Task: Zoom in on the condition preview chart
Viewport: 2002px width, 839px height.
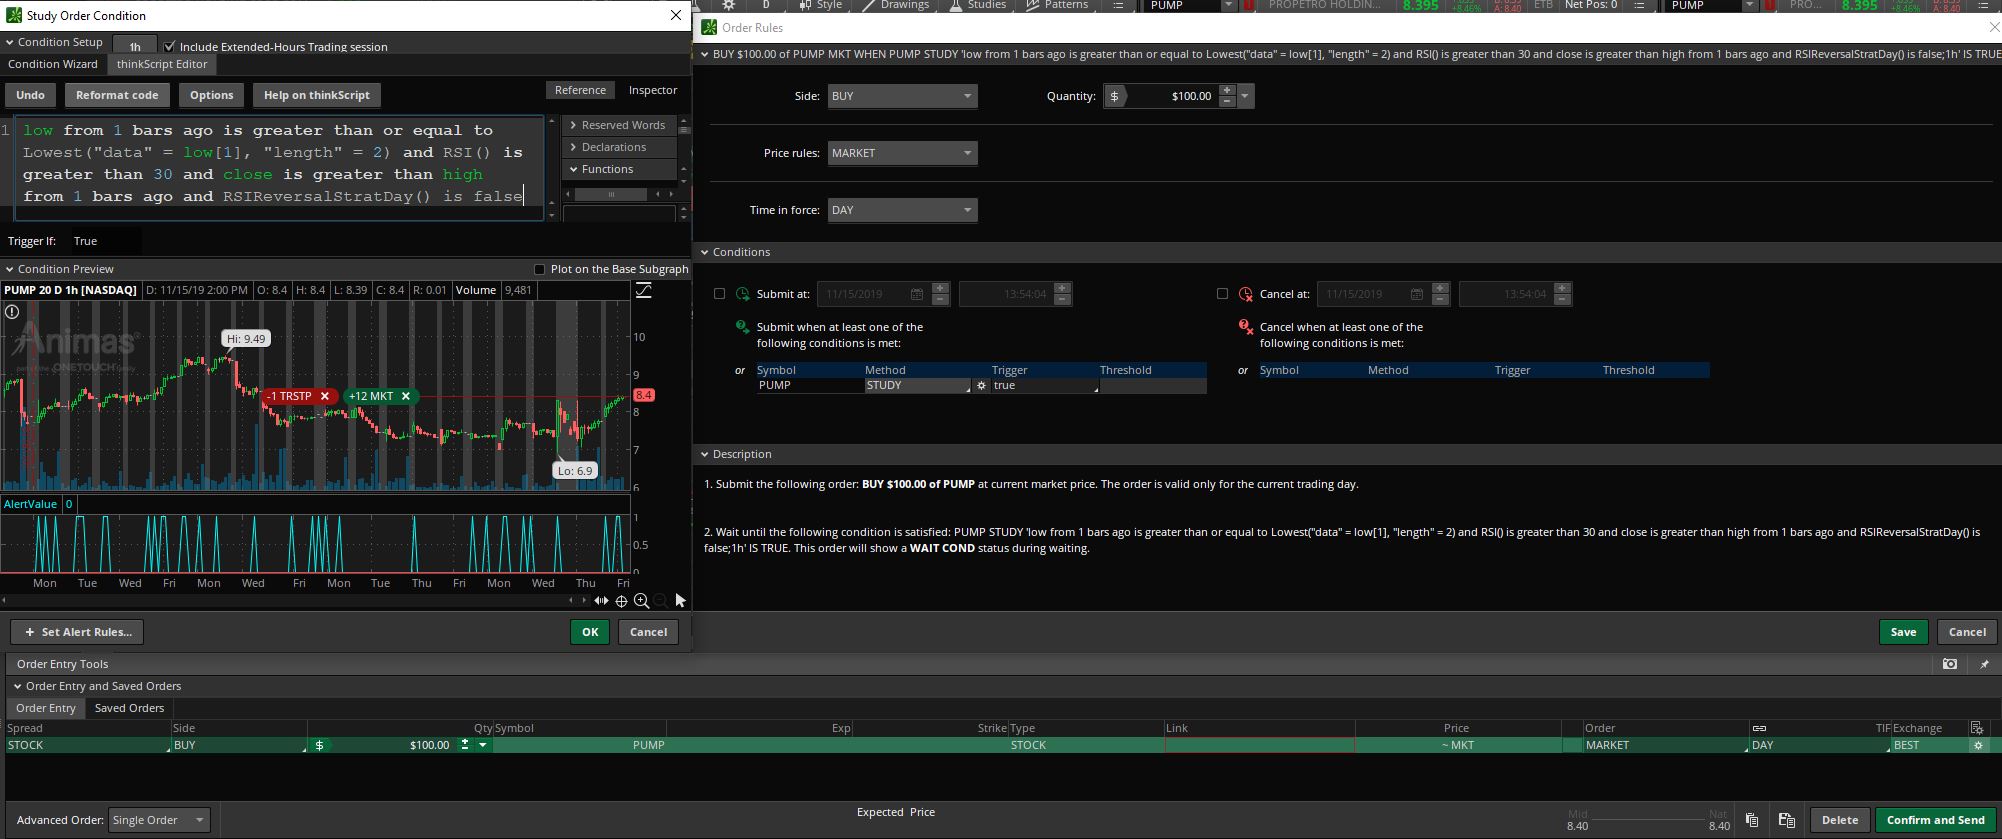Action: coord(641,601)
